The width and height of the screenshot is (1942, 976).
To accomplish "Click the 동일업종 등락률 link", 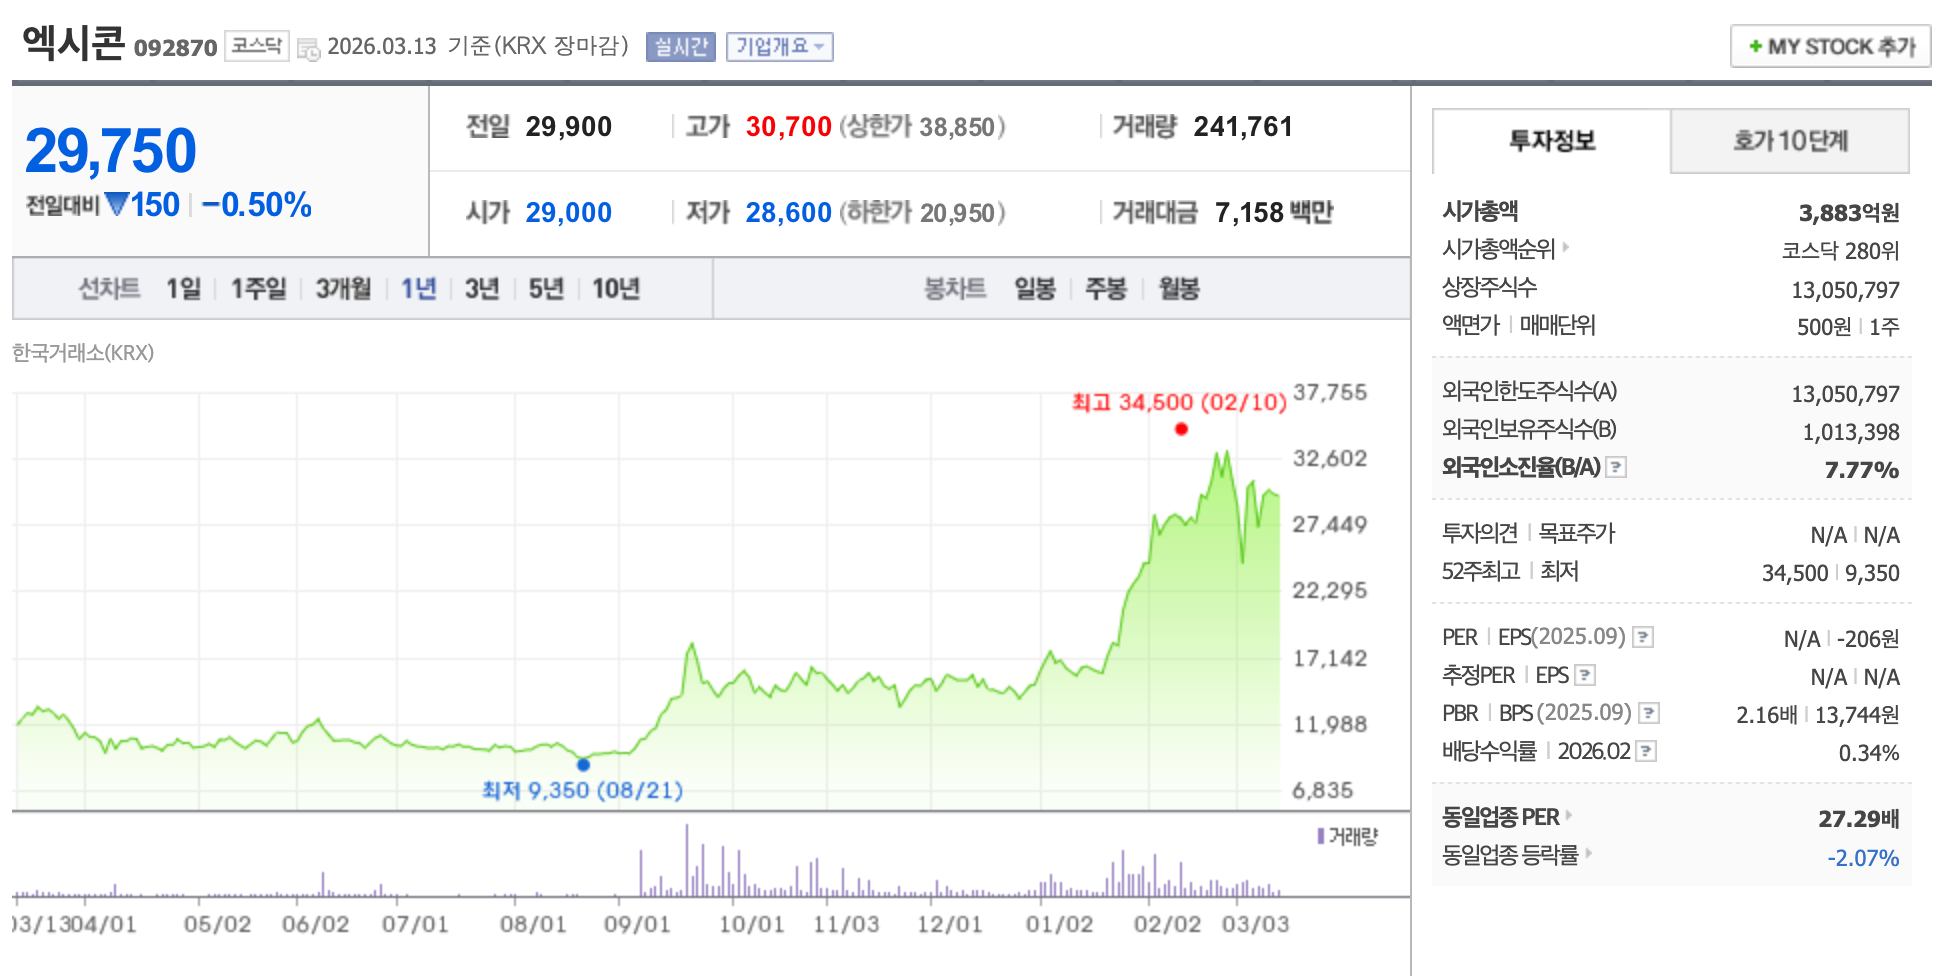I will coord(1510,855).
